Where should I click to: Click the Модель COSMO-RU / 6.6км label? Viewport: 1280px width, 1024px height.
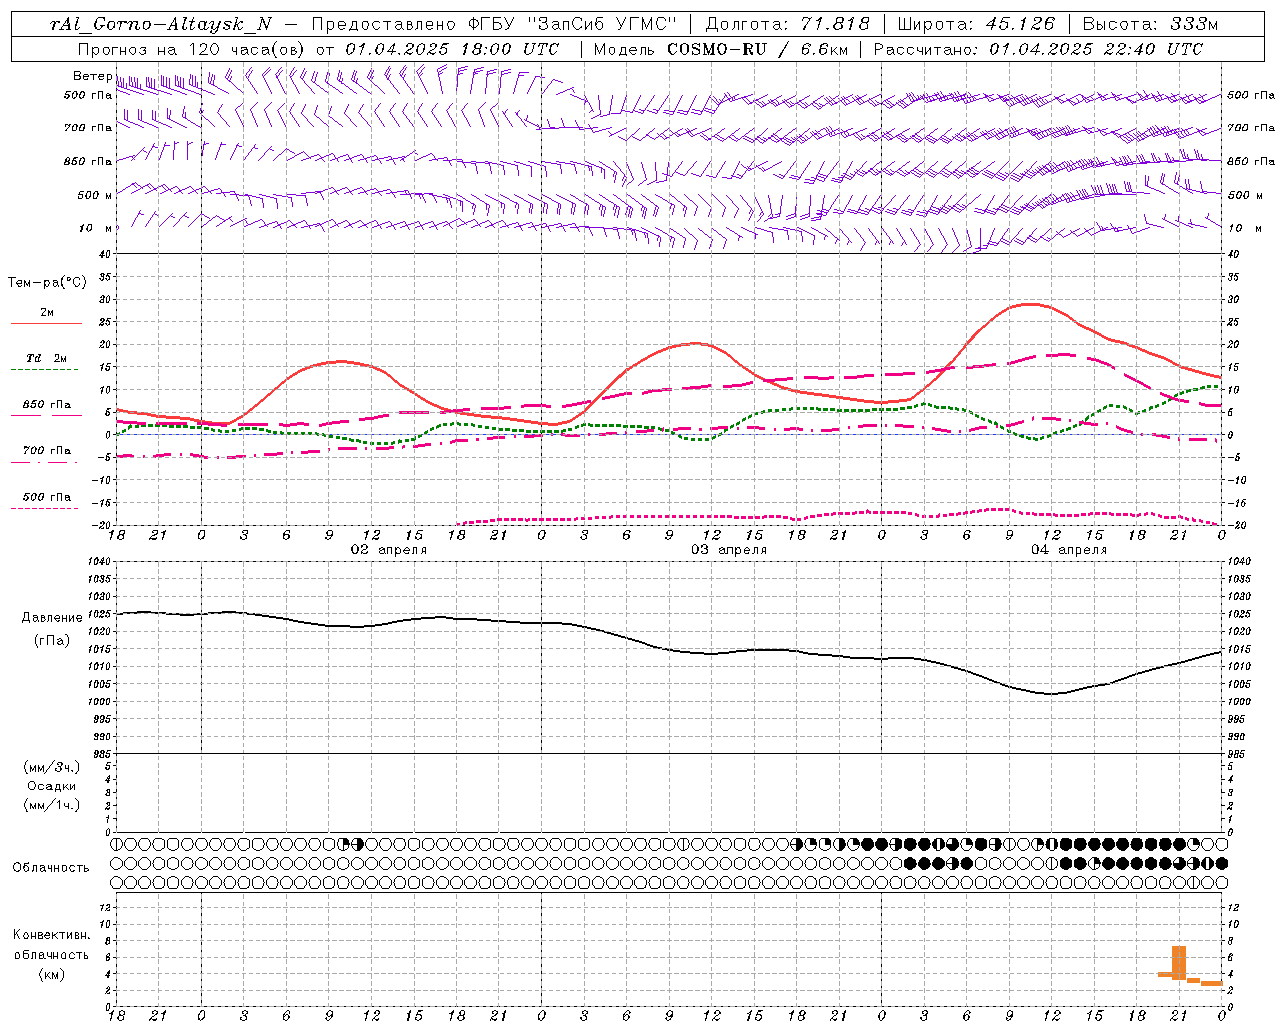pos(720,49)
